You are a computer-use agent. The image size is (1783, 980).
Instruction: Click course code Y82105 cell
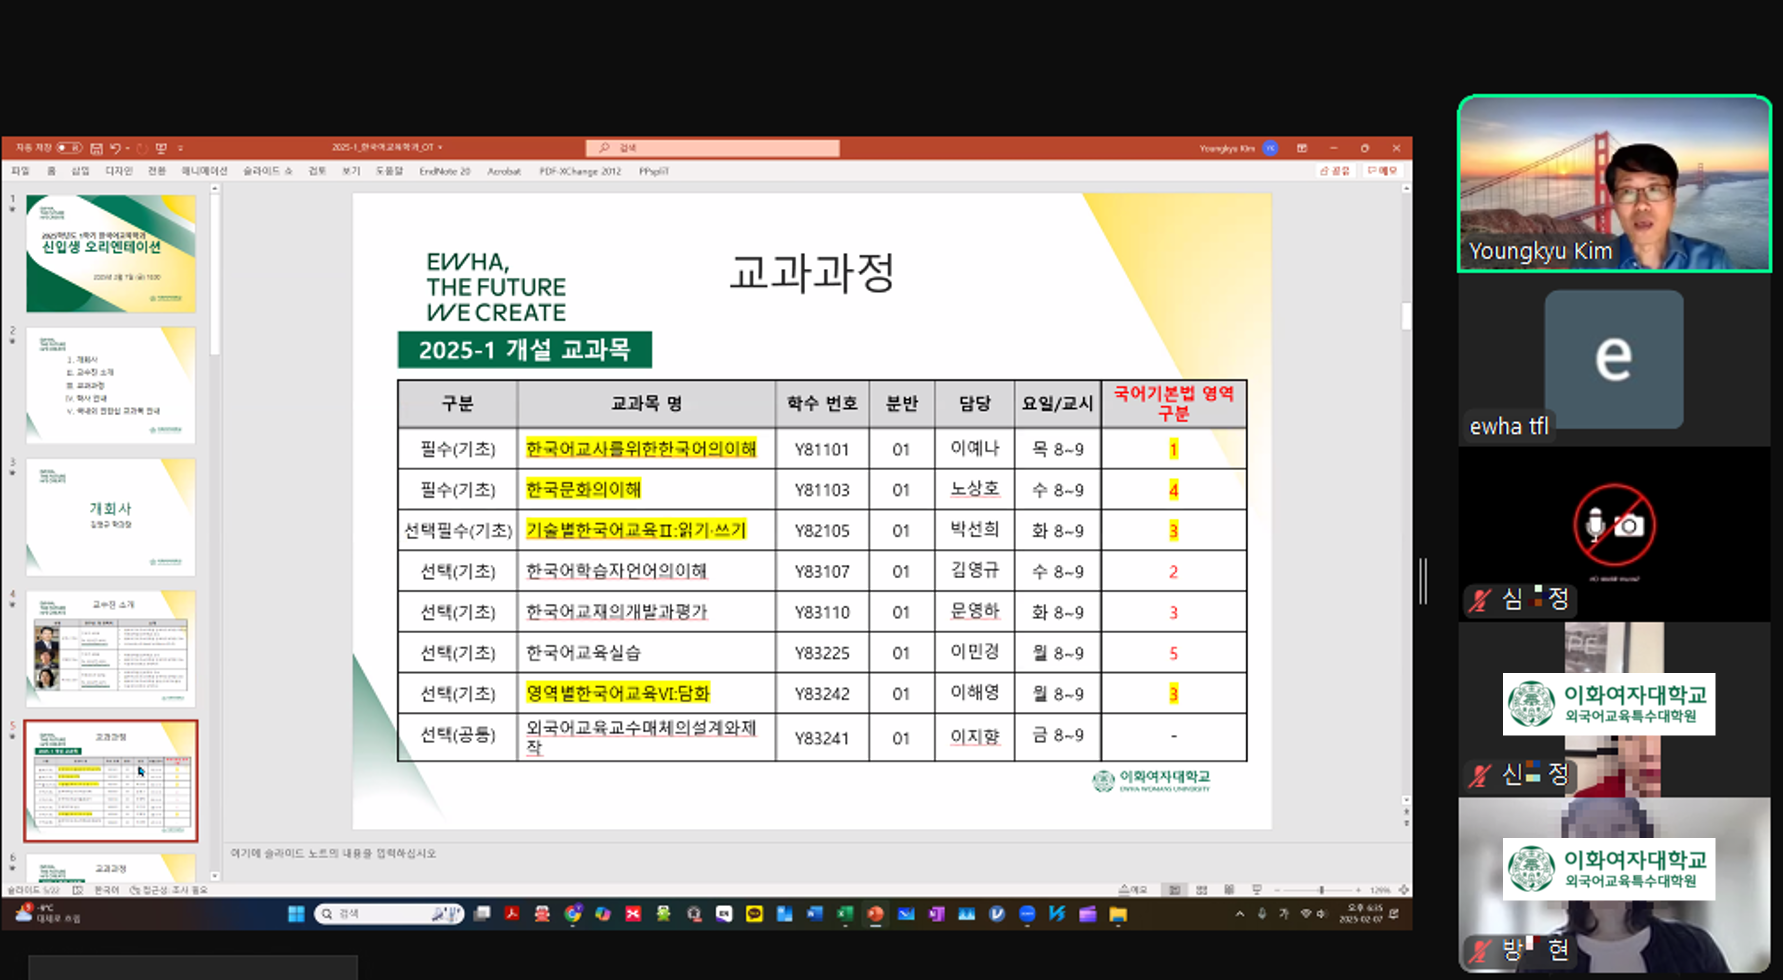(x=822, y=530)
